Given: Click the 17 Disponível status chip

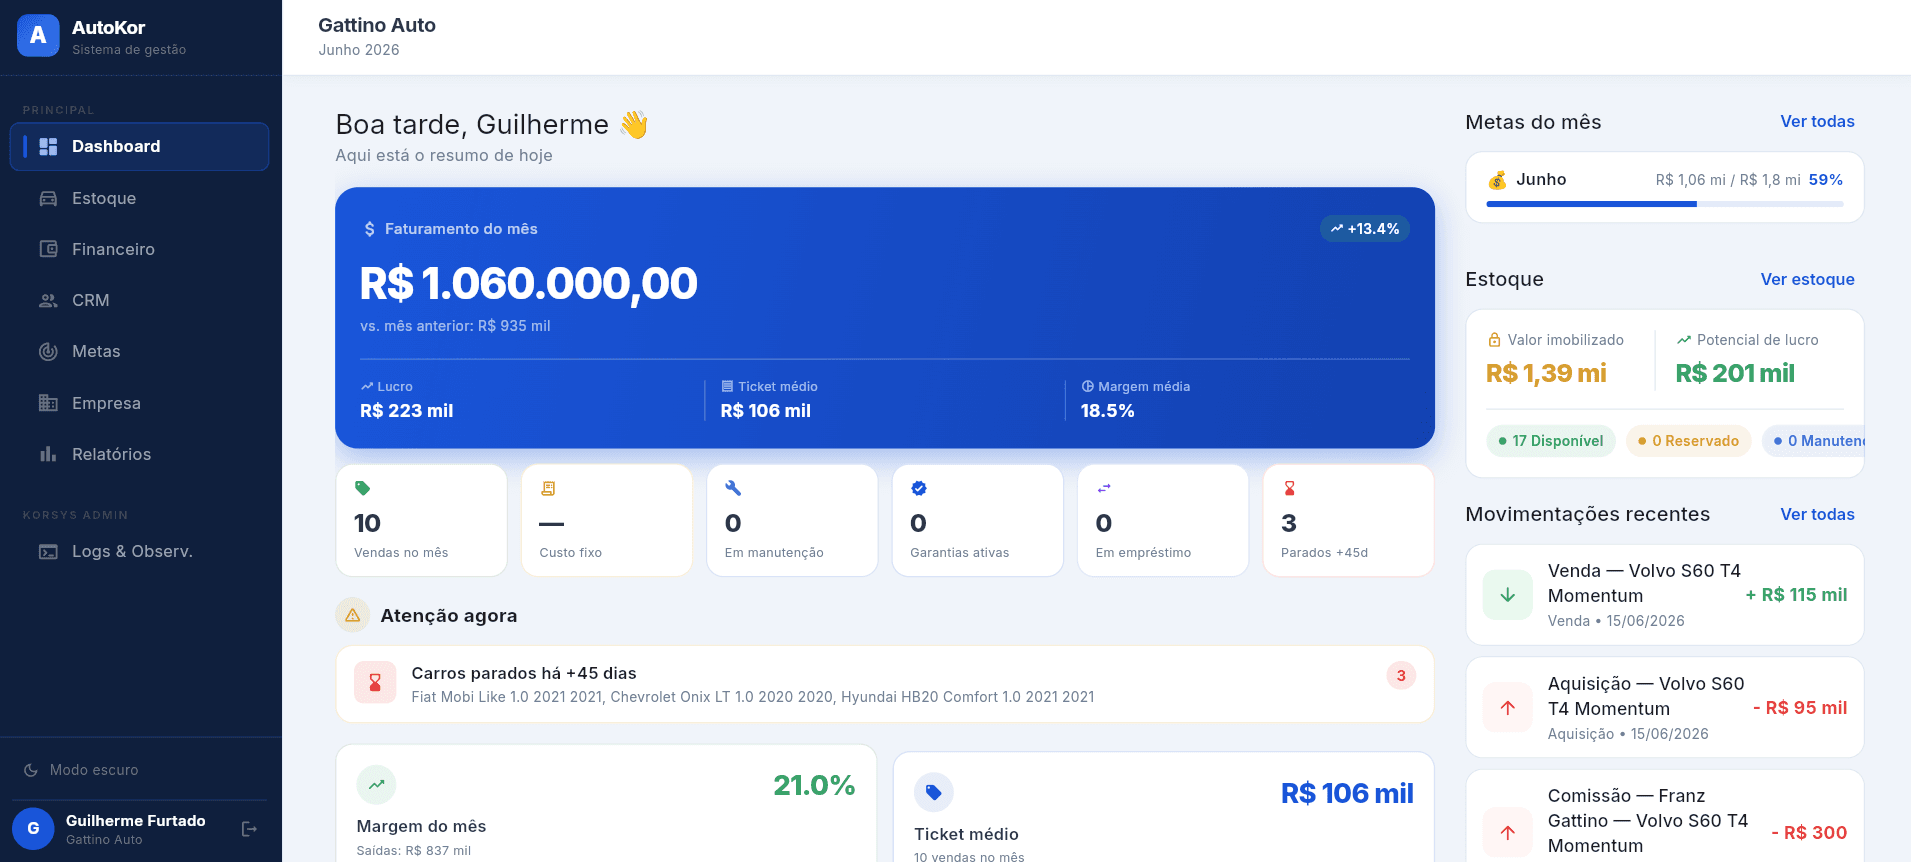Looking at the screenshot, I should (x=1551, y=441).
